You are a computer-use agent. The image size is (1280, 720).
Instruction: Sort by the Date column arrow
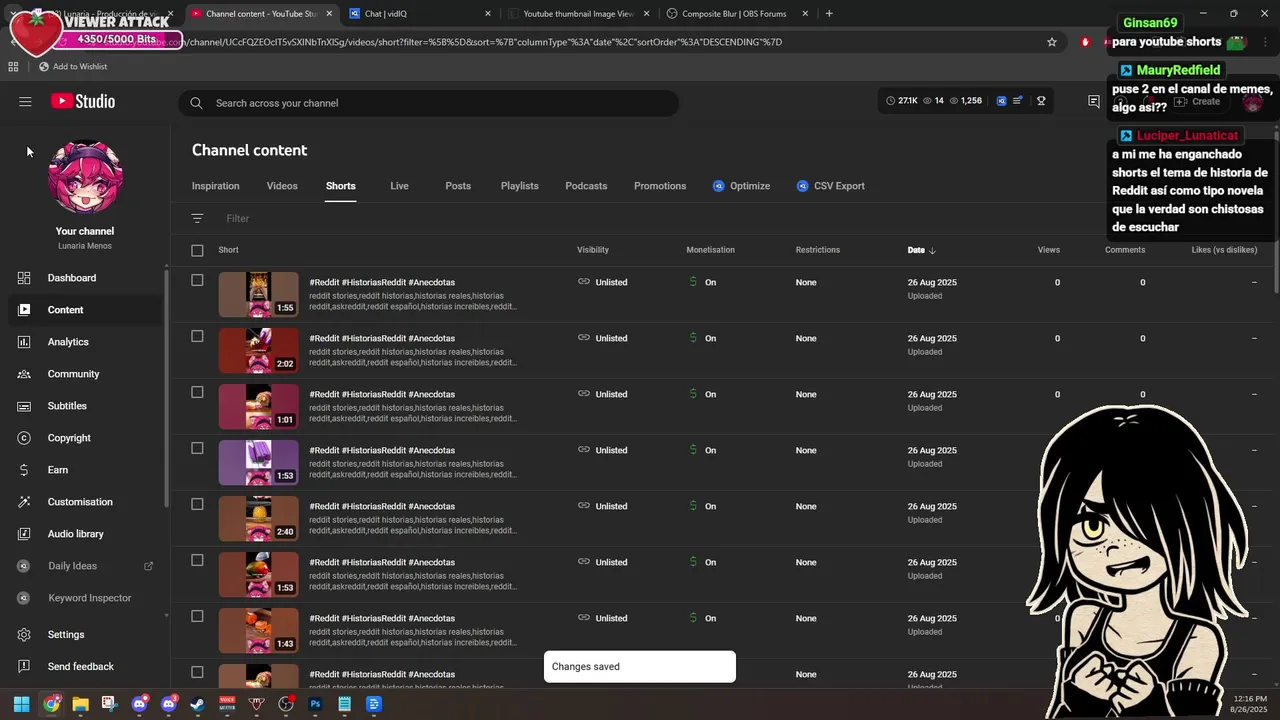[932, 250]
